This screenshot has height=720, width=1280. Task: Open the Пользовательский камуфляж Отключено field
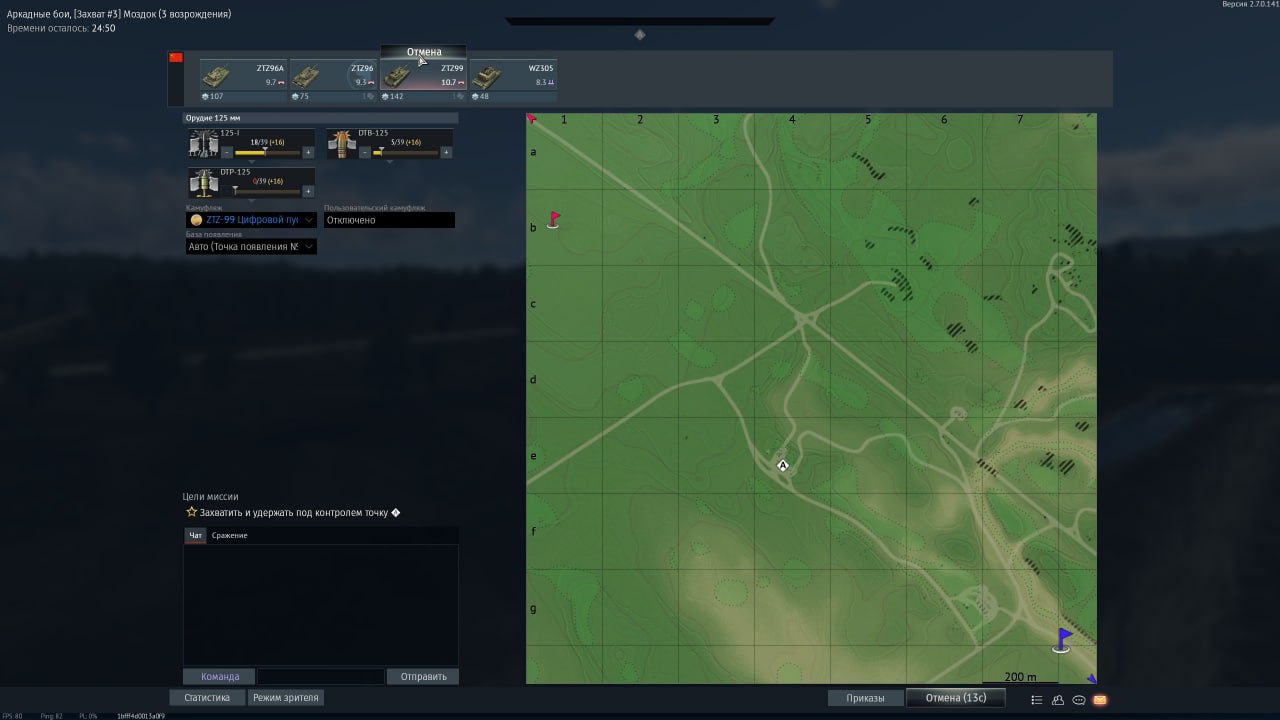click(389, 220)
